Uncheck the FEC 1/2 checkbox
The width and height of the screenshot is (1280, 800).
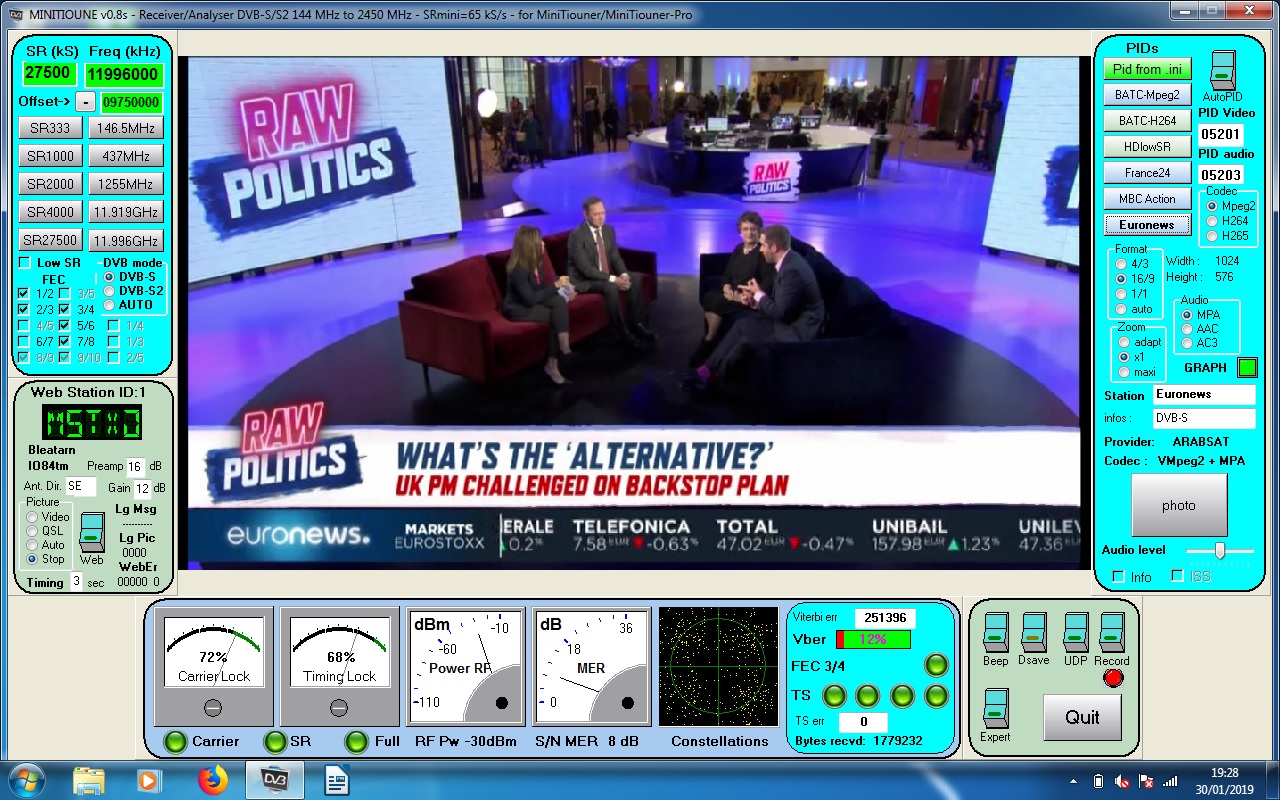pos(24,293)
